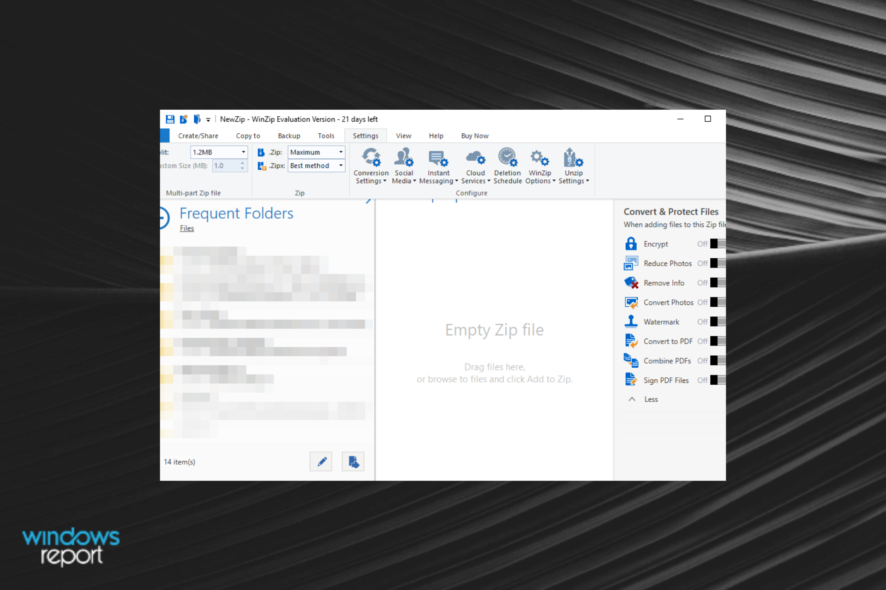The width and height of the screenshot is (886, 590).
Task: Click the Convert to PDF icon
Action: (631, 341)
